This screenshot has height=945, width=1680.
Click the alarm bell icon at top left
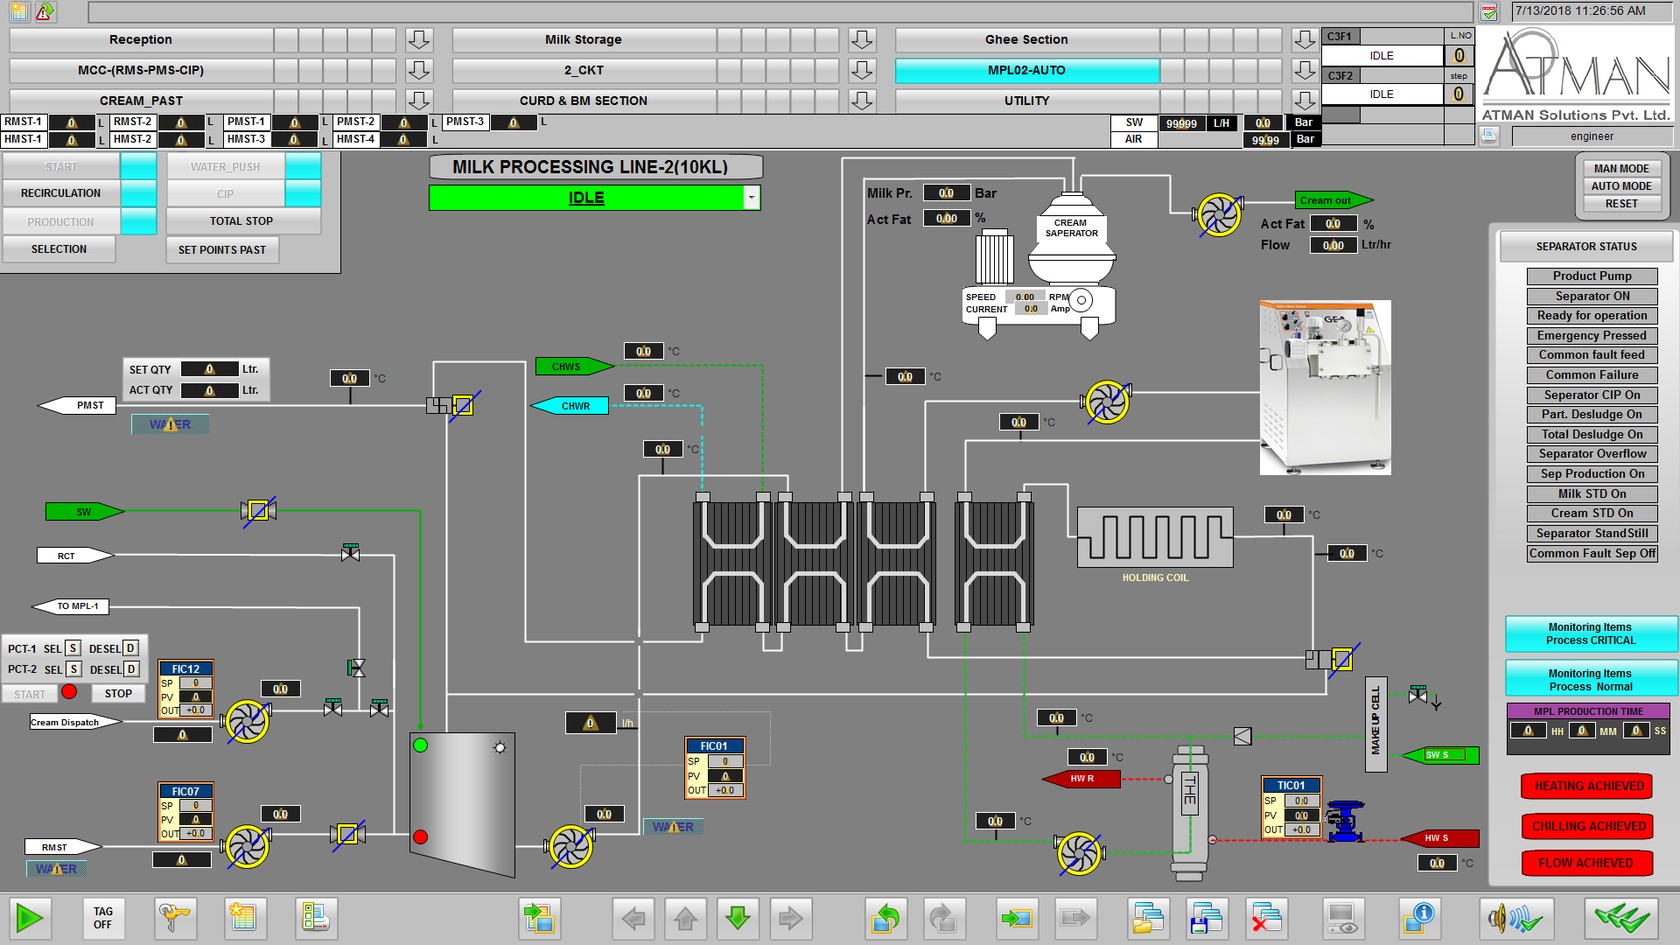pos(45,12)
